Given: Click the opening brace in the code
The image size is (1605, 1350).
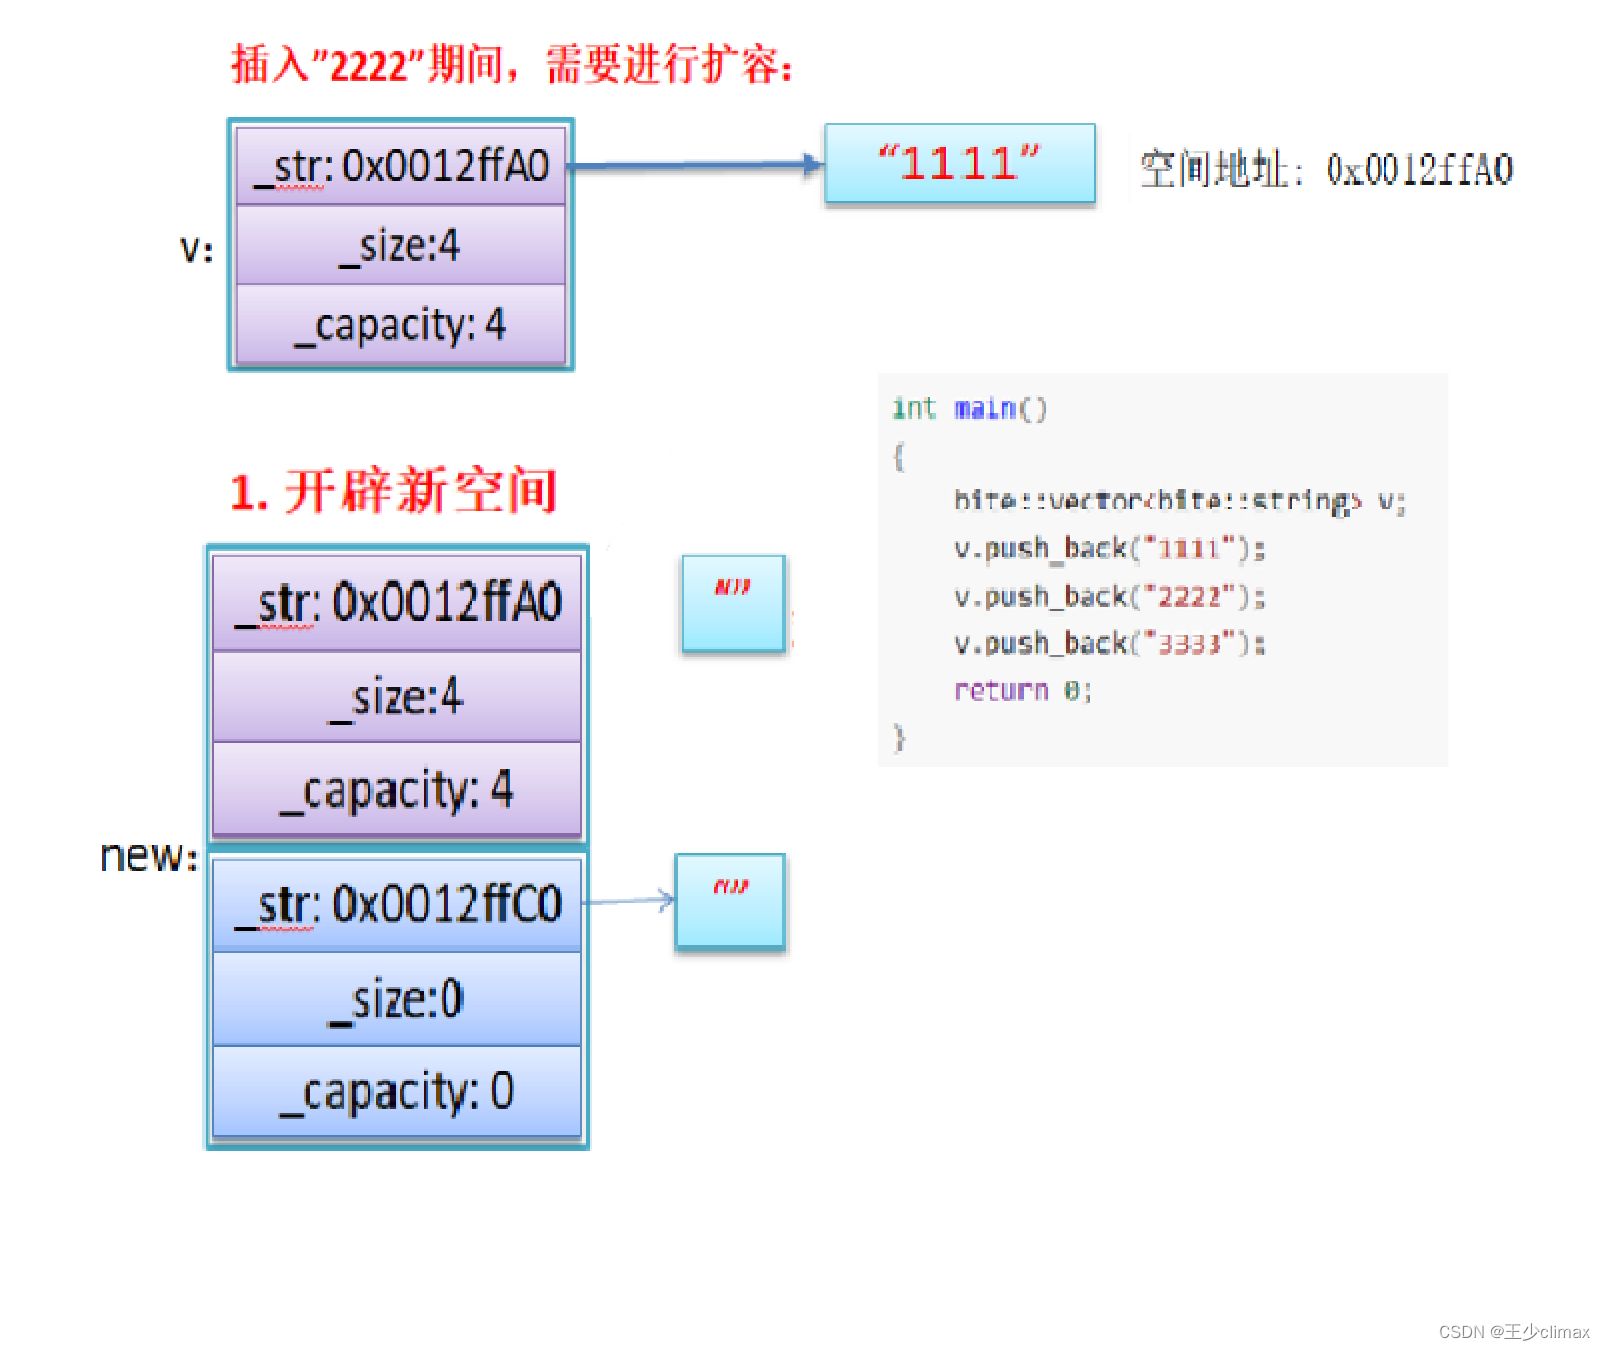Looking at the screenshot, I should click(898, 457).
